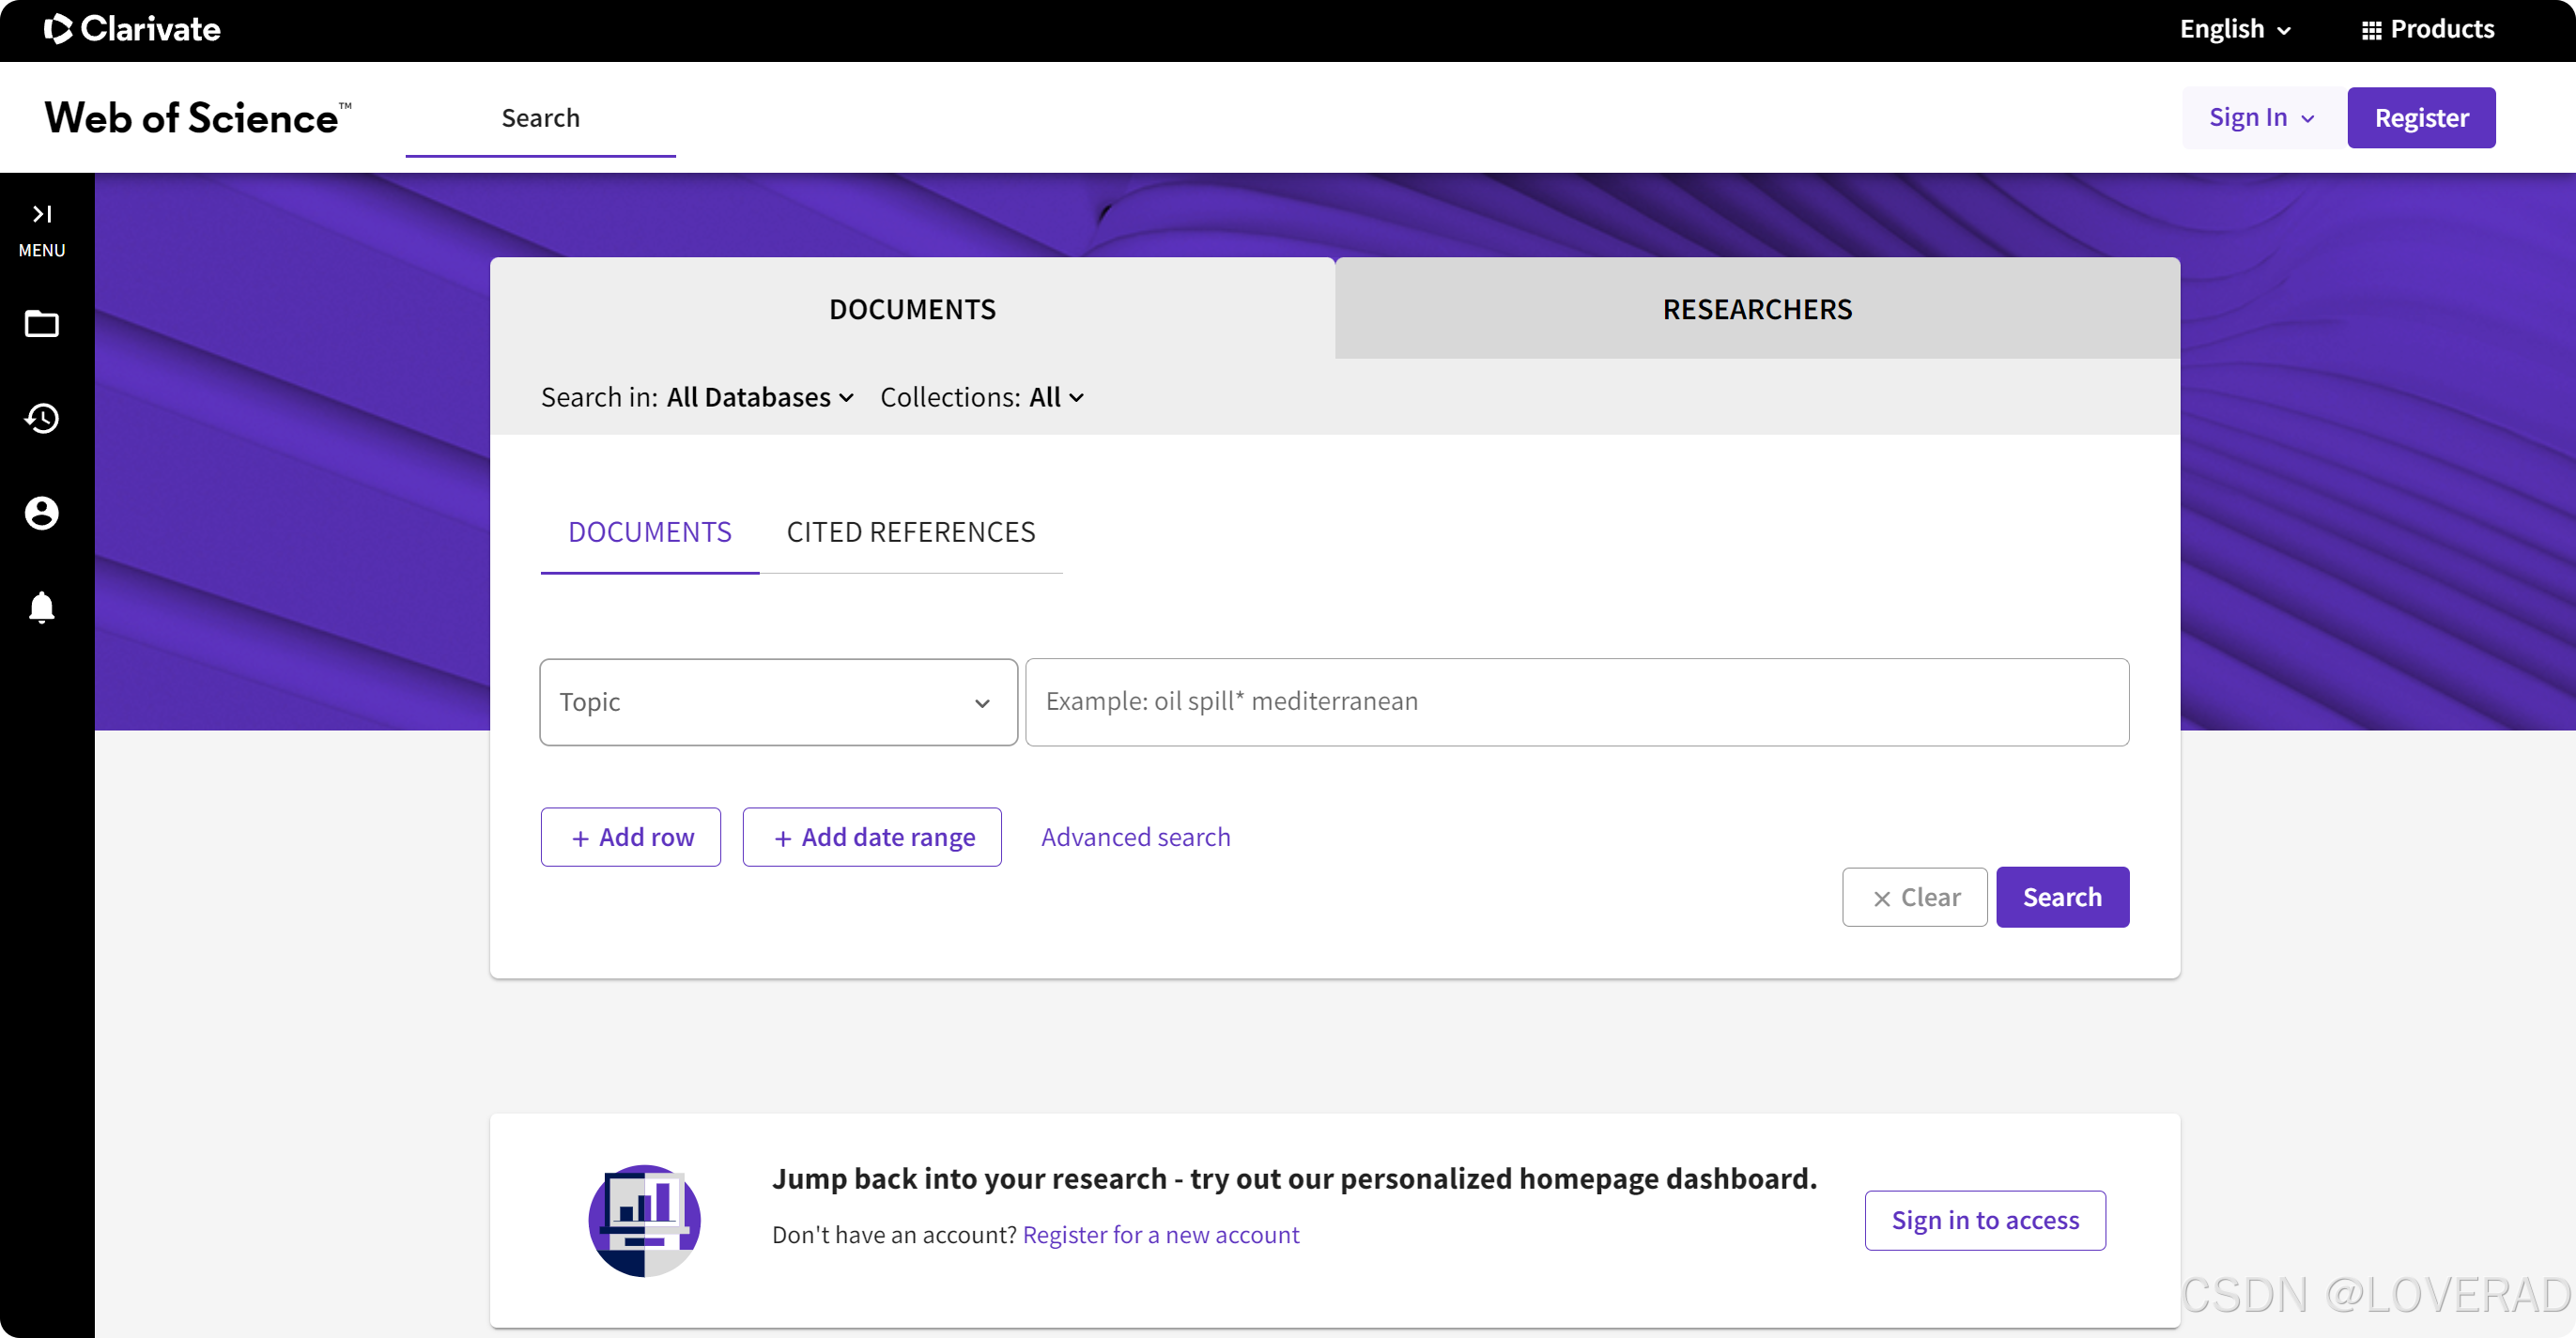Select the CITED REFERENCES tab
2576x1338 pixels.
click(910, 532)
